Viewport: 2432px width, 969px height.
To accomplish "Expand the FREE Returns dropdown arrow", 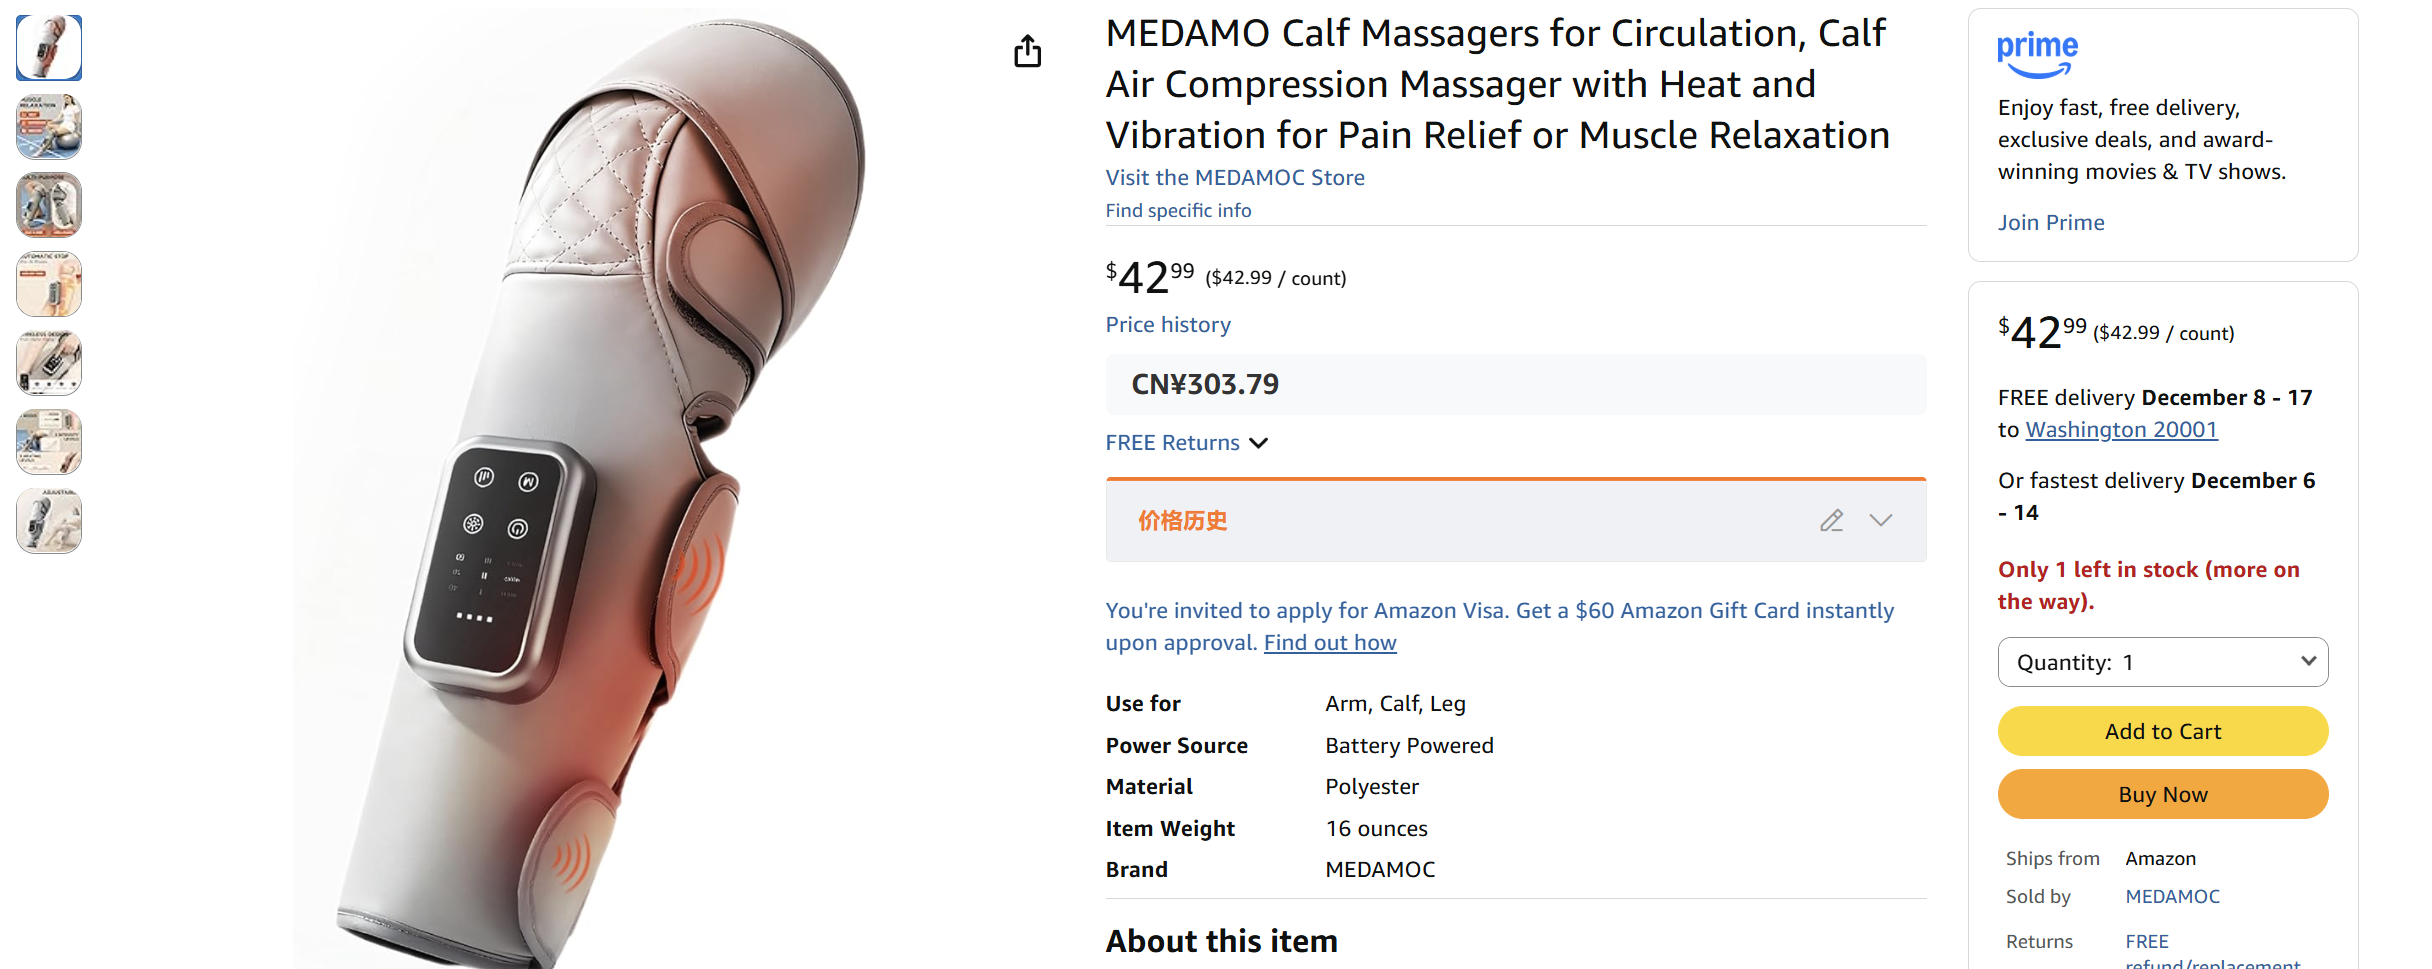I will pos(1259,443).
